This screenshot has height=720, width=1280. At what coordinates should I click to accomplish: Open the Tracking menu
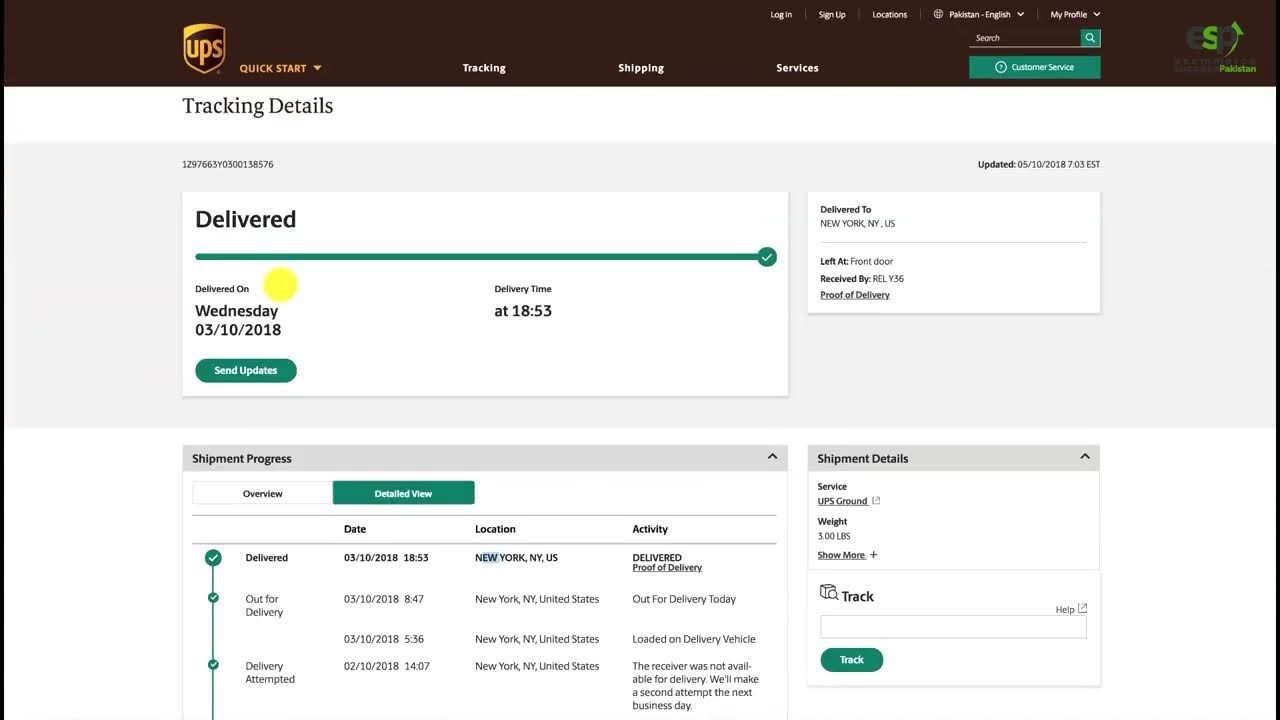[x=484, y=68]
